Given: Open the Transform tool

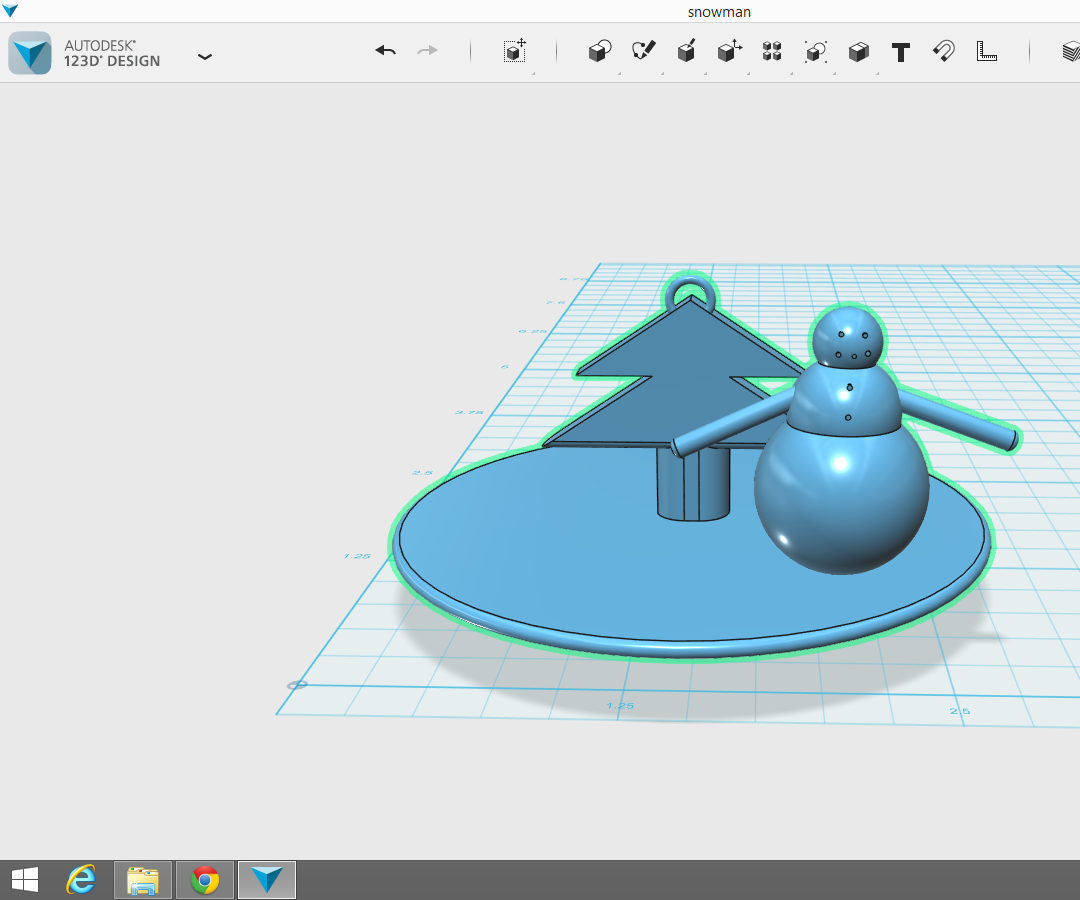Looking at the screenshot, I should coord(515,52).
